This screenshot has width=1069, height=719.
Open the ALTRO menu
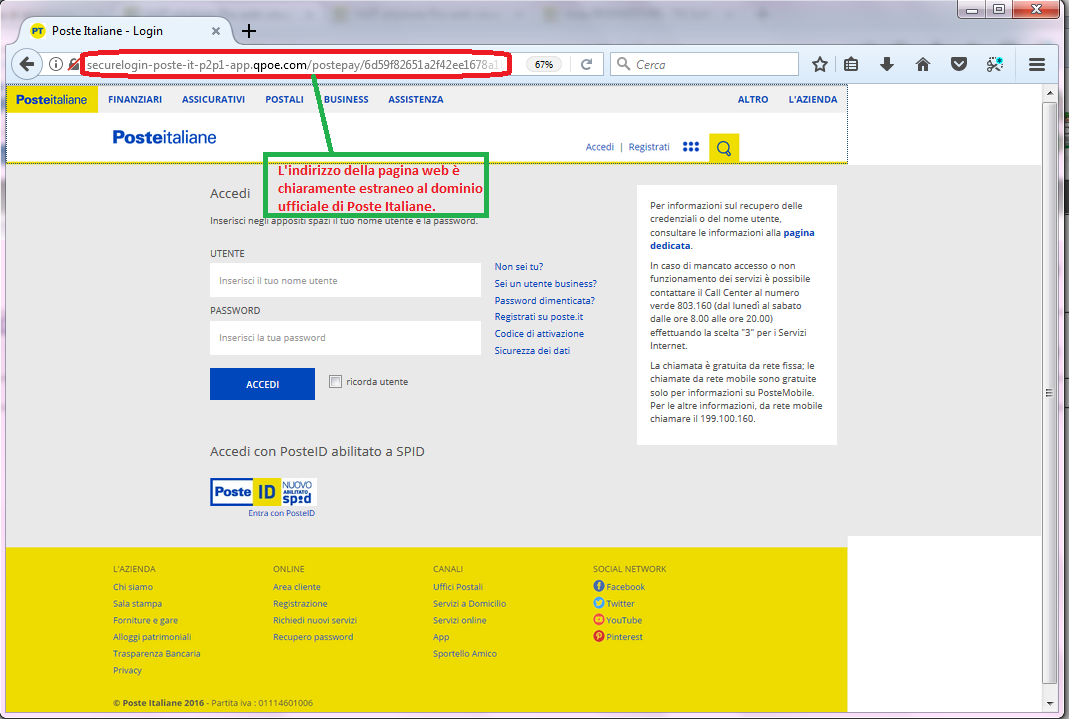pyautogui.click(x=753, y=100)
